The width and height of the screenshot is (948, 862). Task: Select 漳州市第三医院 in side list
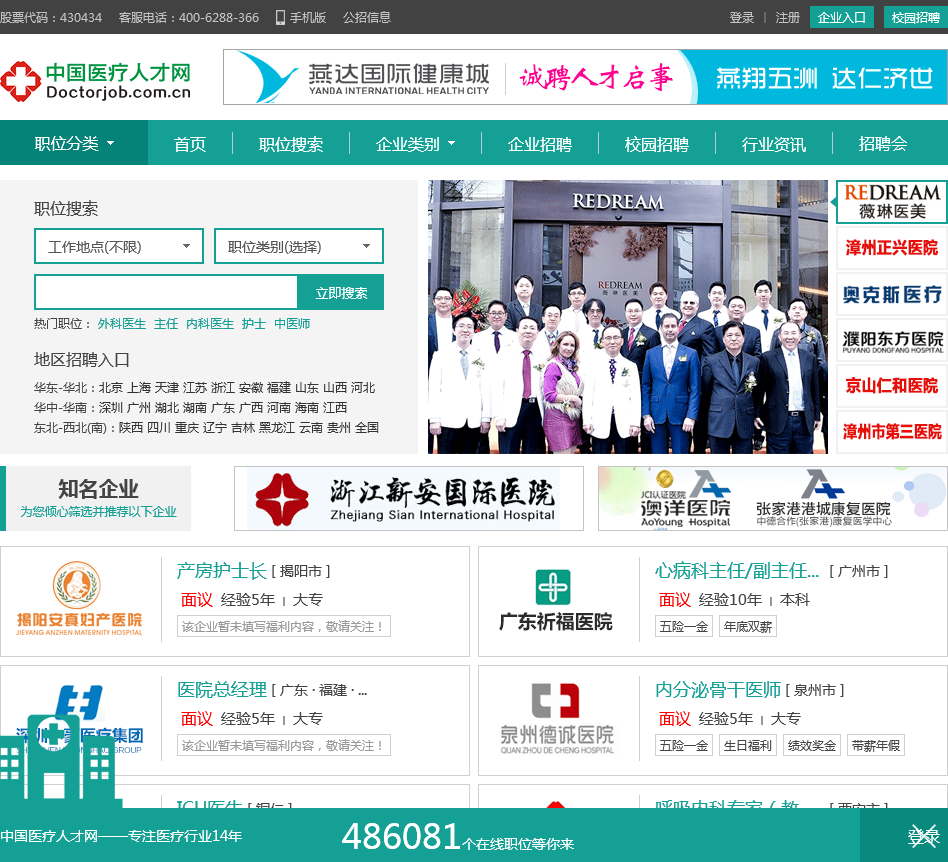point(892,432)
